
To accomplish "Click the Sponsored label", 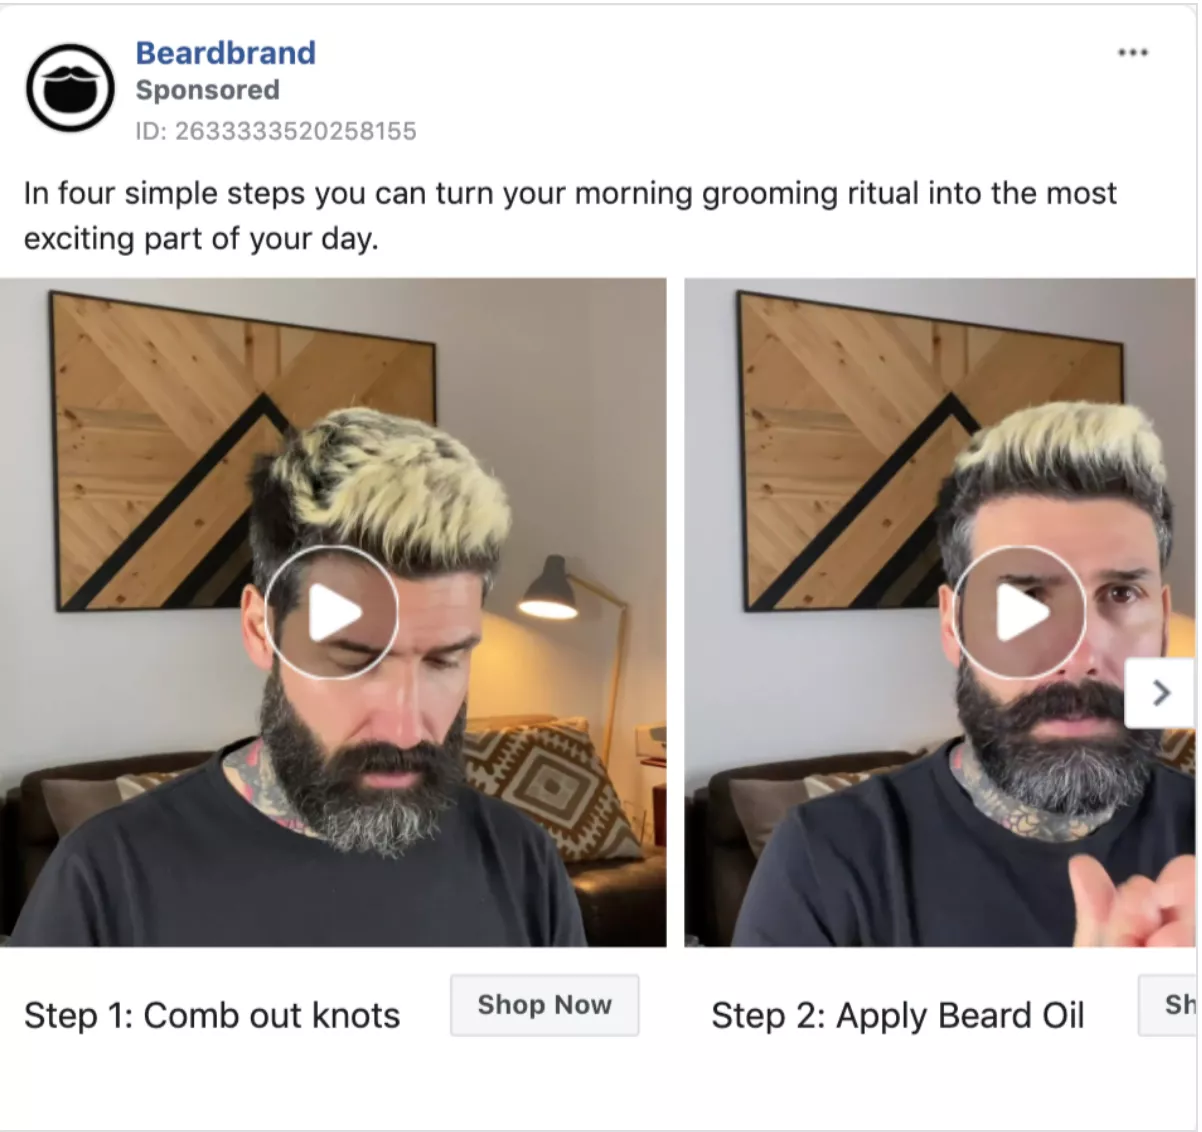I will (208, 90).
